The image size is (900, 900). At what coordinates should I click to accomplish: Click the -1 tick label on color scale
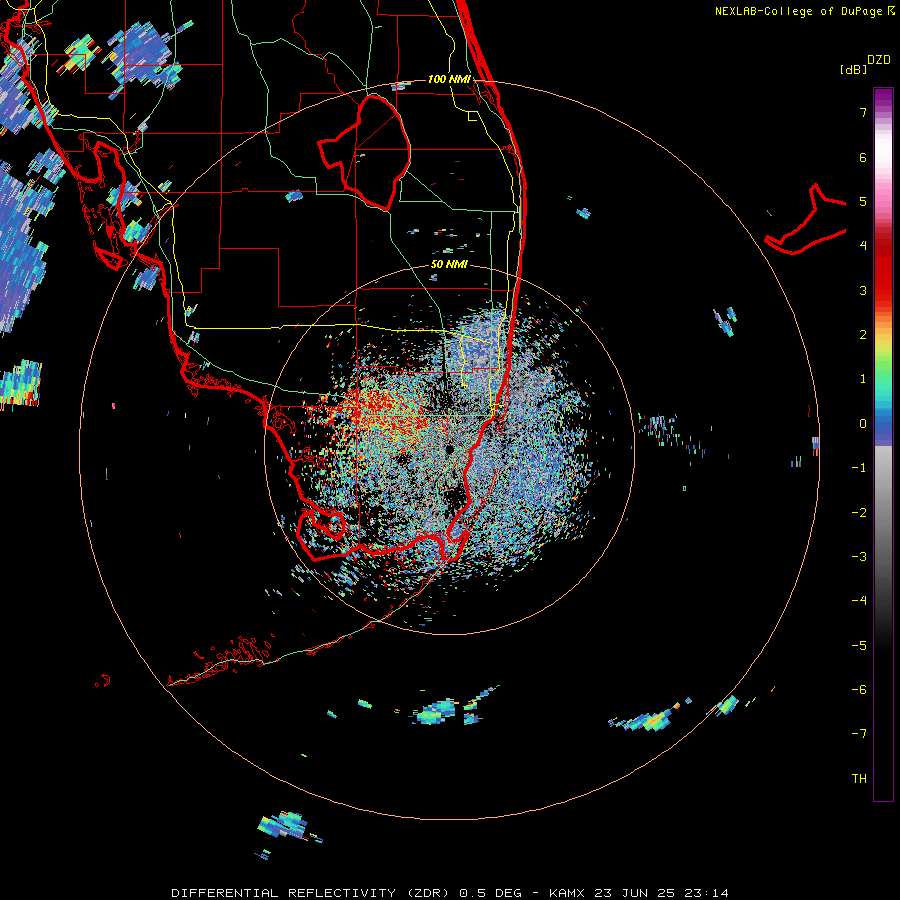(859, 468)
